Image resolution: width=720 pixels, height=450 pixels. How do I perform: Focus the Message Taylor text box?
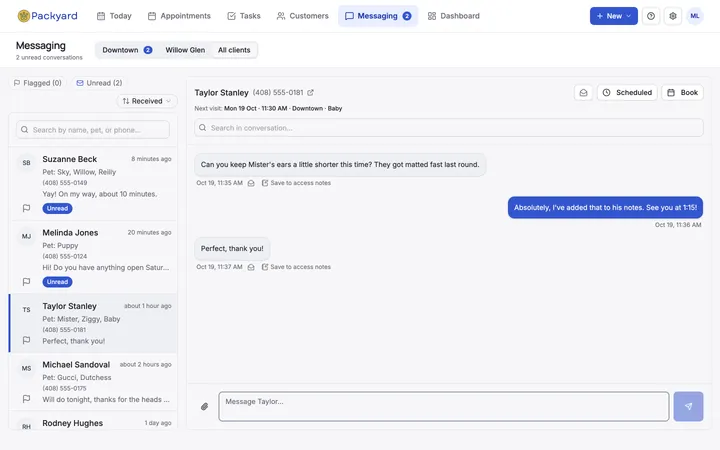point(444,406)
